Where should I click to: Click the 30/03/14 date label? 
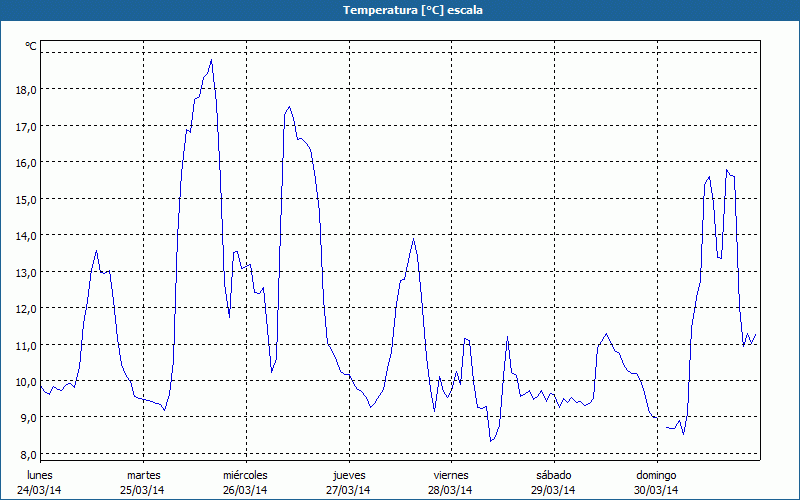click(x=656, y=490)
